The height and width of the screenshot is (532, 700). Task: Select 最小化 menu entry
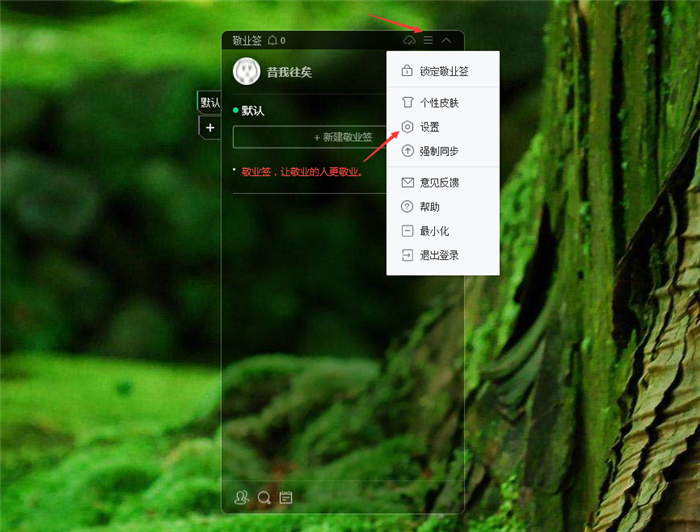(443, 231)
